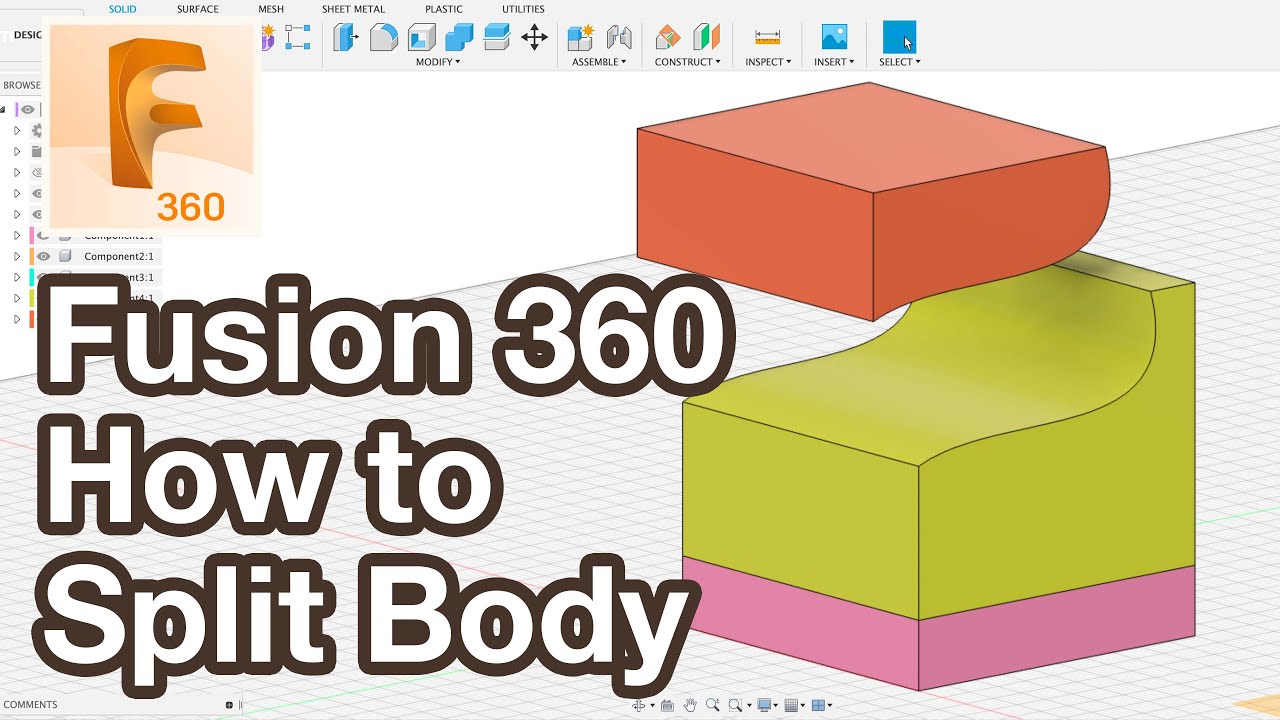1280x720 pixels.
Task: Activate the blue Select tool icon
Action: pyautogui.click(x=899, y=38)
